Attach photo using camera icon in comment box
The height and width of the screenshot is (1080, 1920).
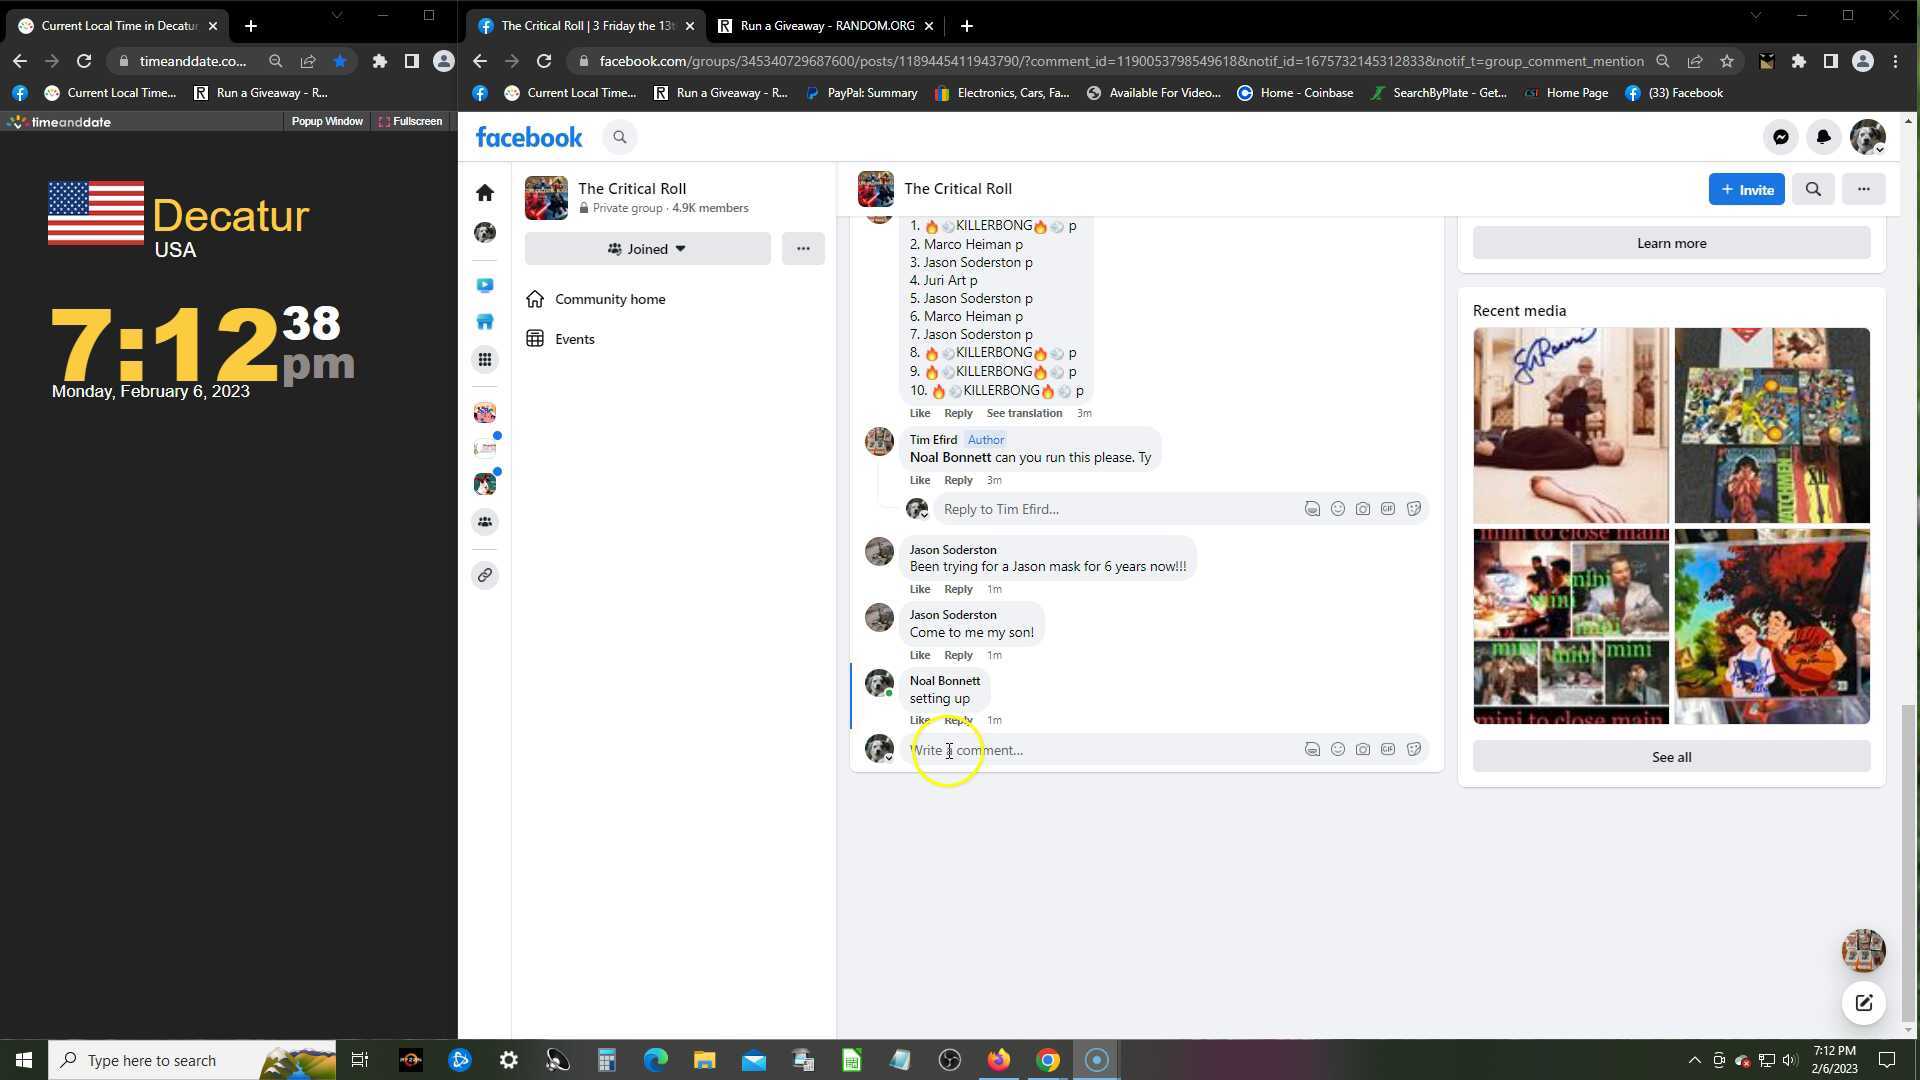click(1362, 750)
